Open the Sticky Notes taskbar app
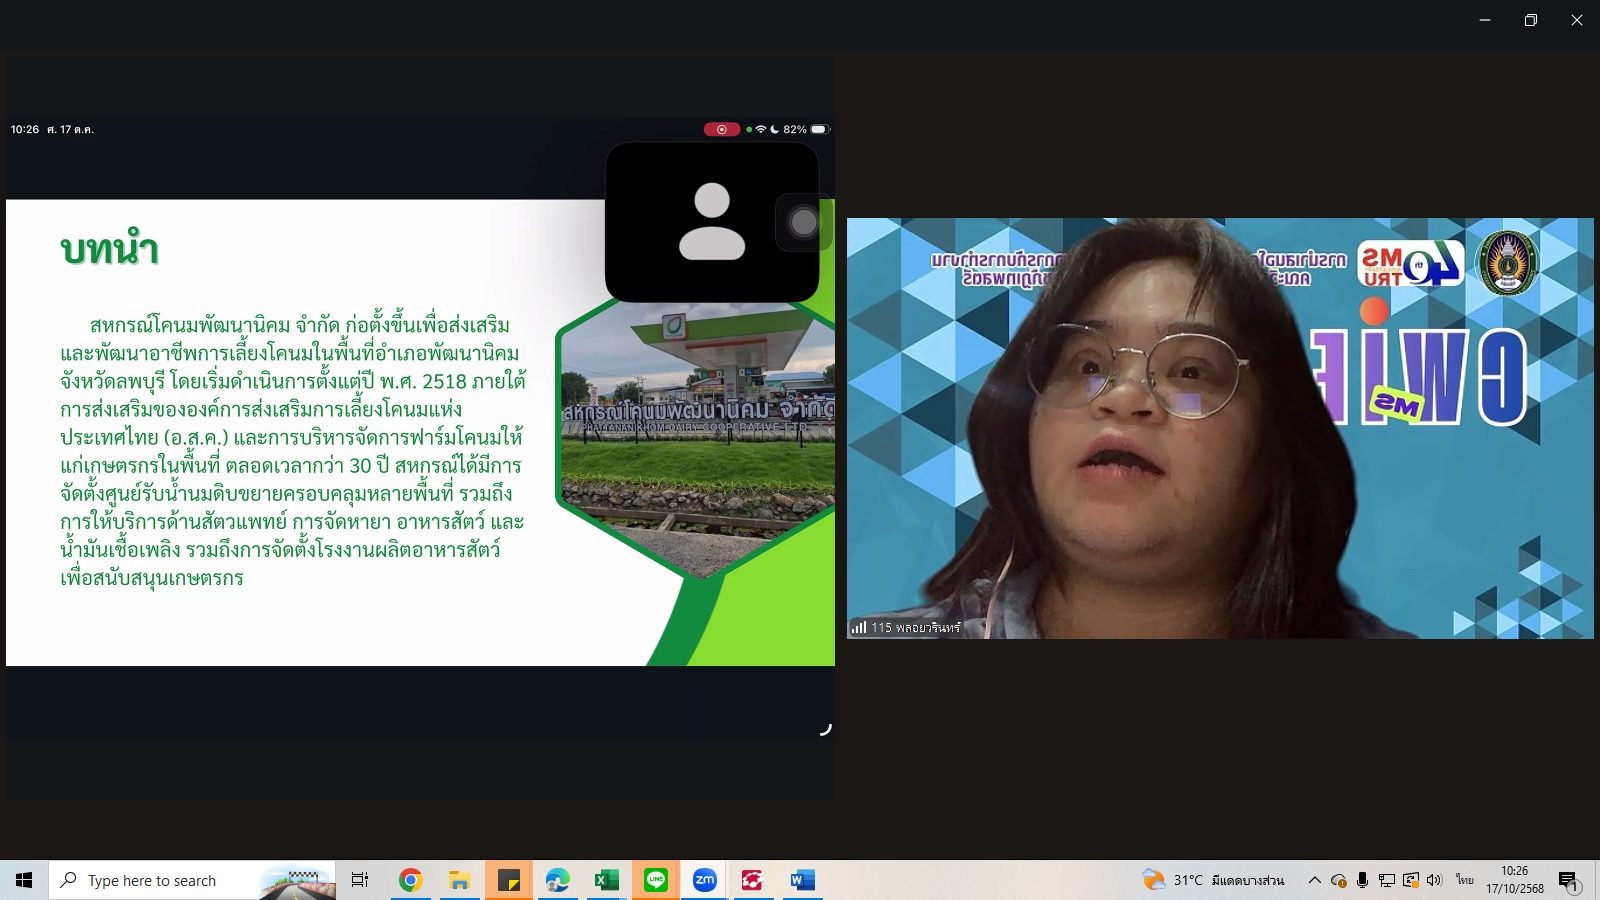 508,880
